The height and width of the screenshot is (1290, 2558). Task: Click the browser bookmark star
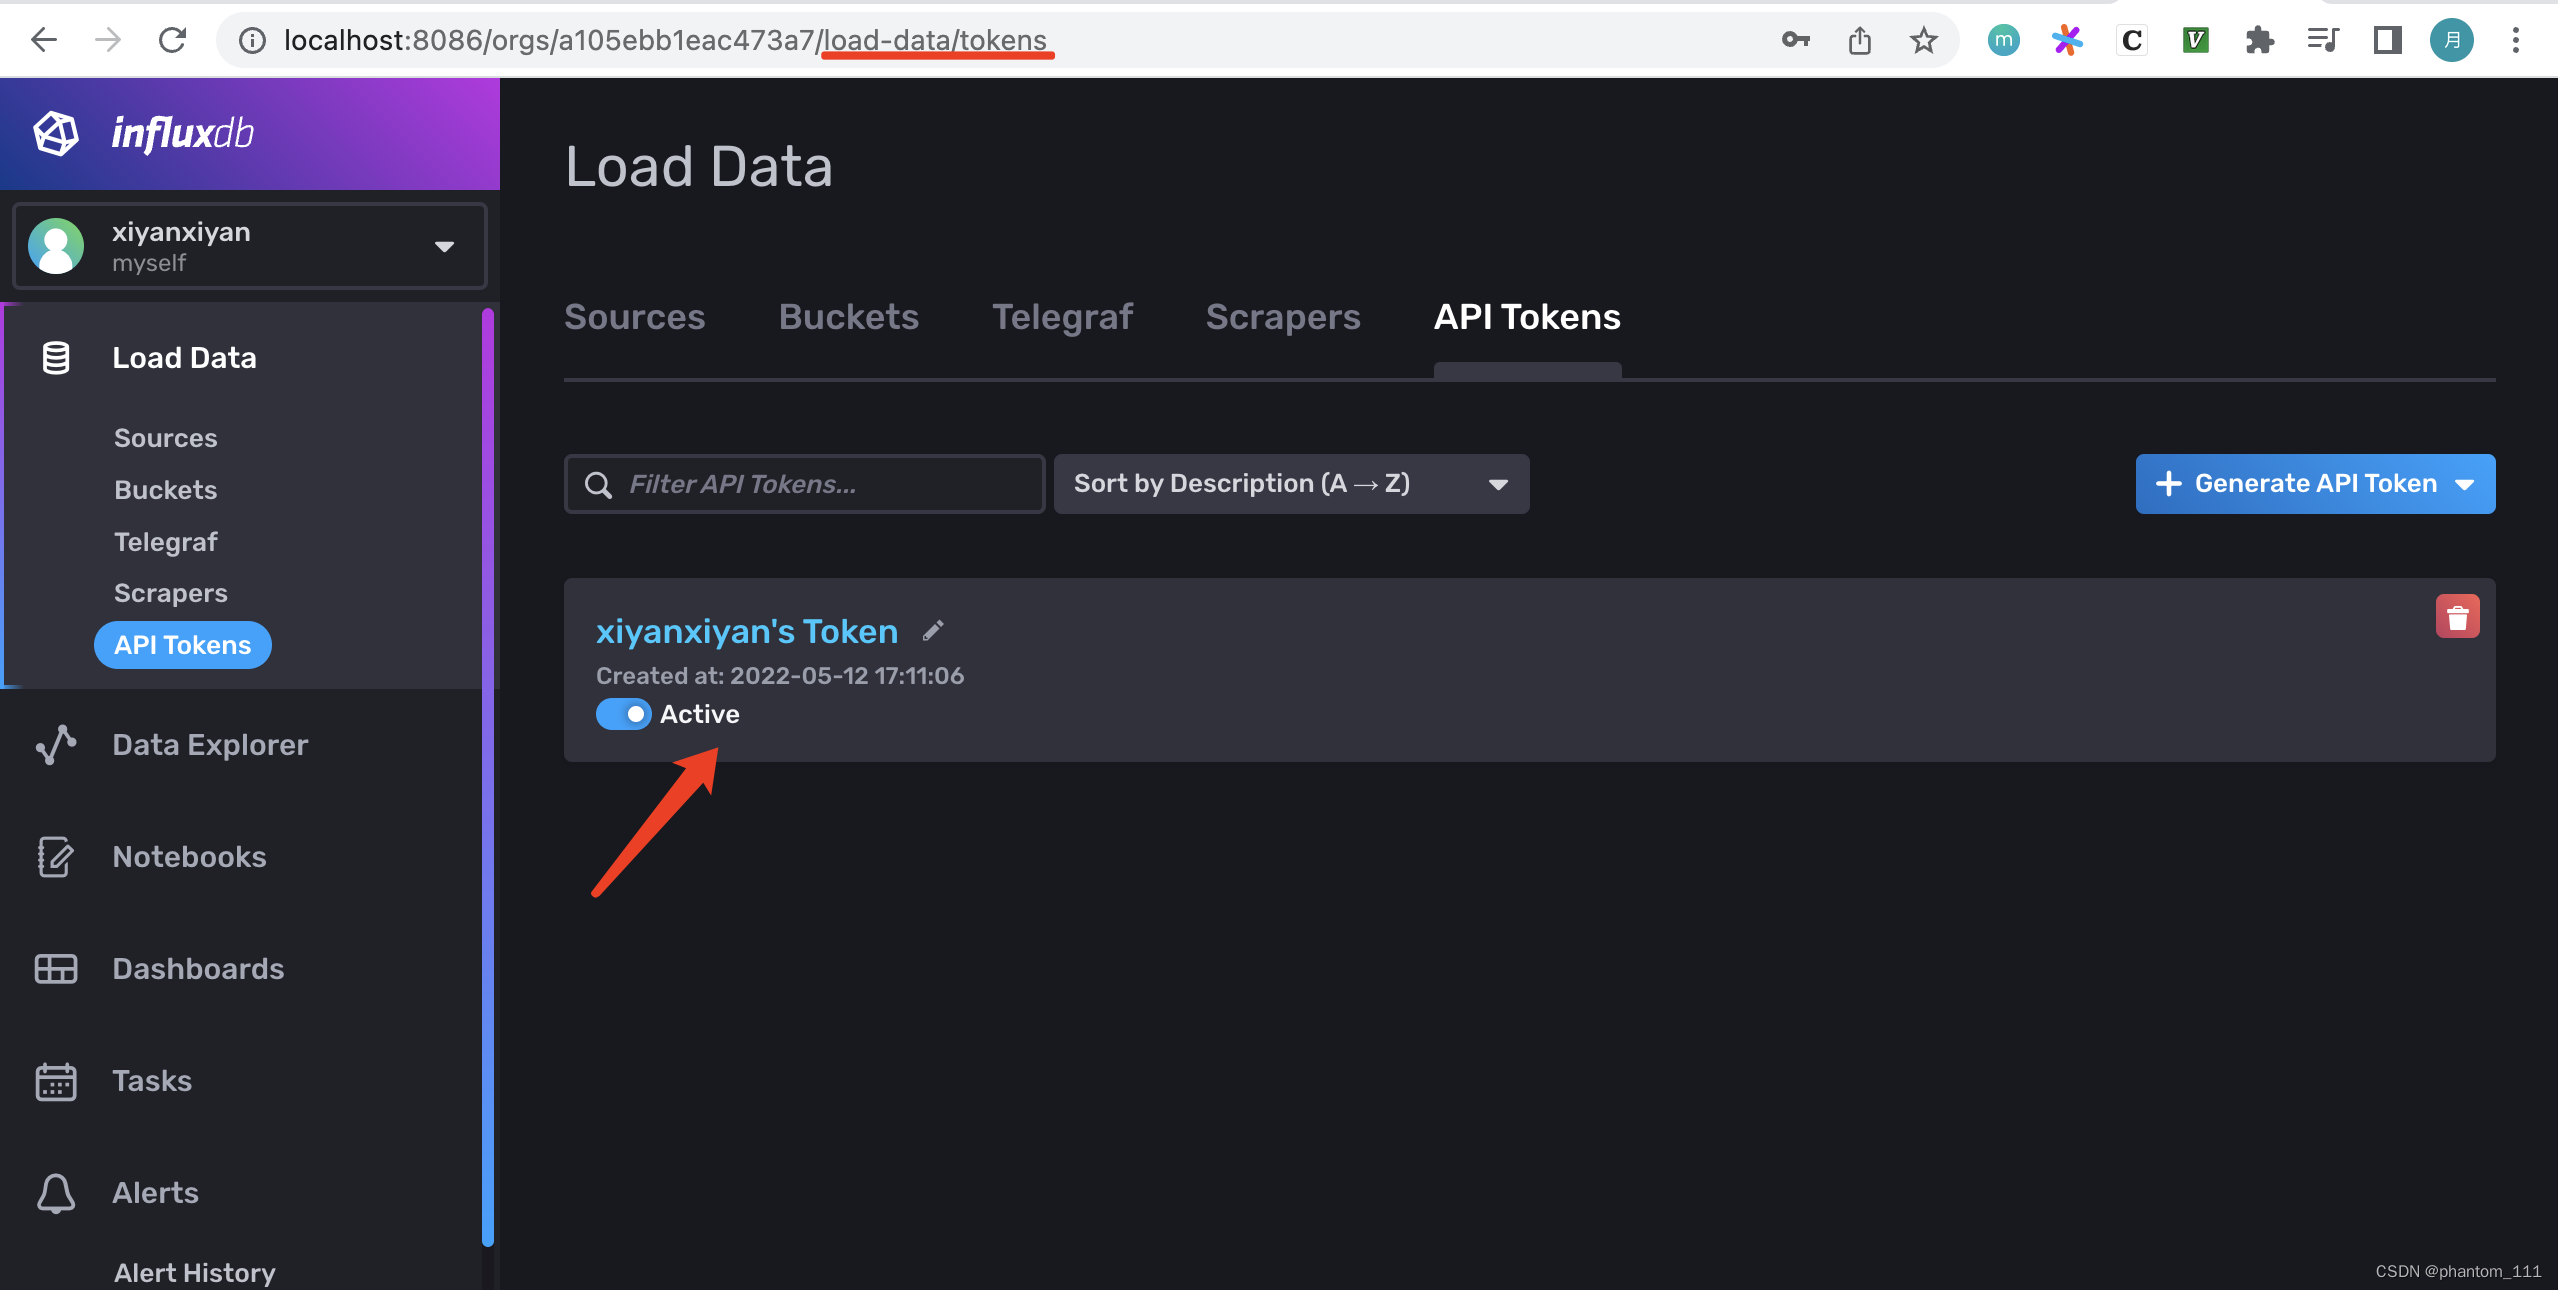(x=1922, y=40)
